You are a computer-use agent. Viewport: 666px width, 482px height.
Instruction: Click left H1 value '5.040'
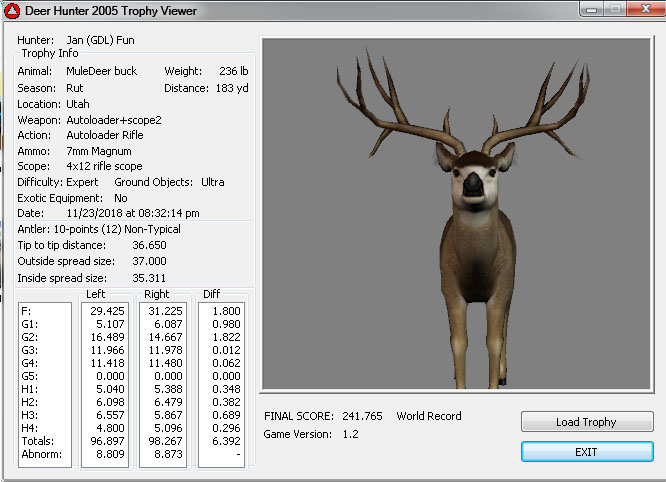[x=110, y=389]
